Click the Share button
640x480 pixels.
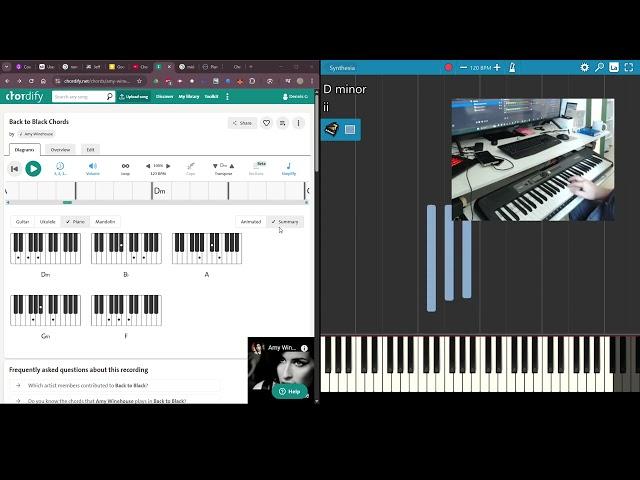[x=242, y=123]
